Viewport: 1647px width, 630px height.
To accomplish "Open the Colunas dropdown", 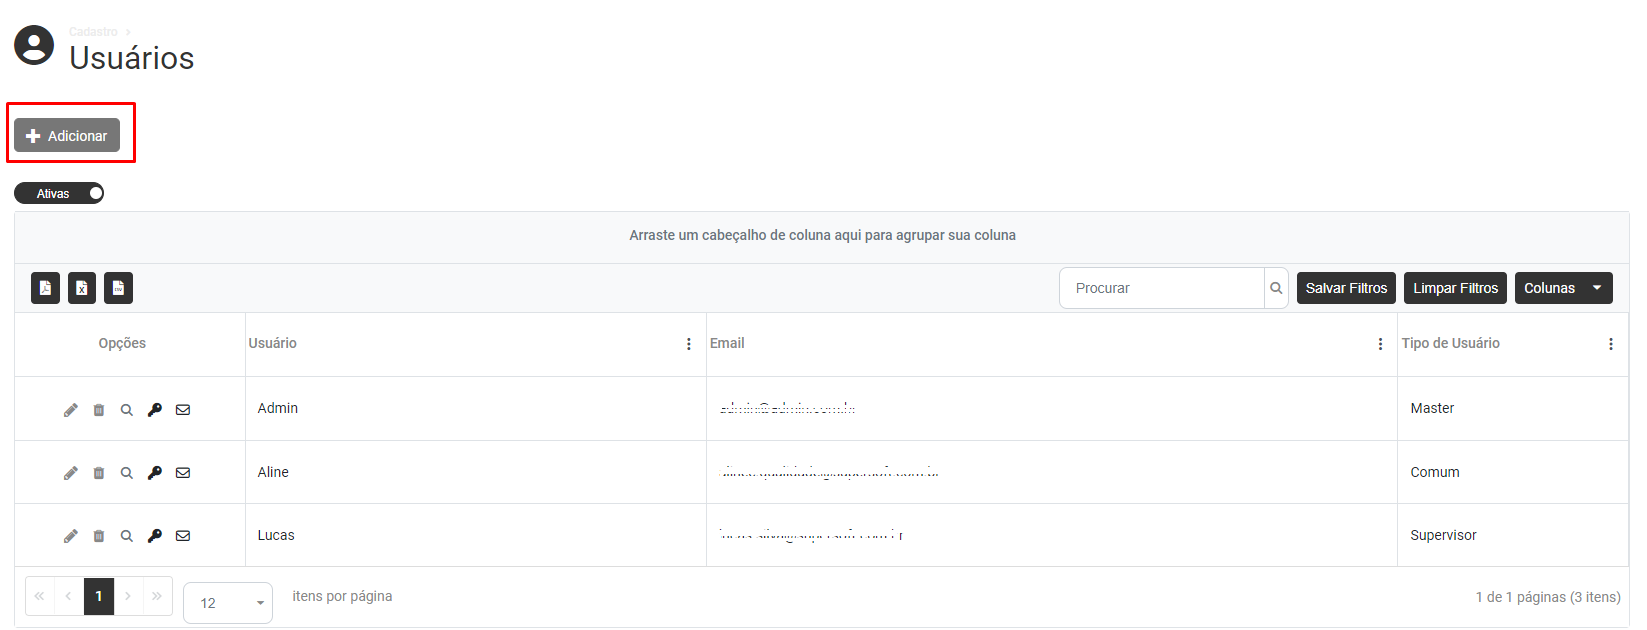I will [1564, 288].
